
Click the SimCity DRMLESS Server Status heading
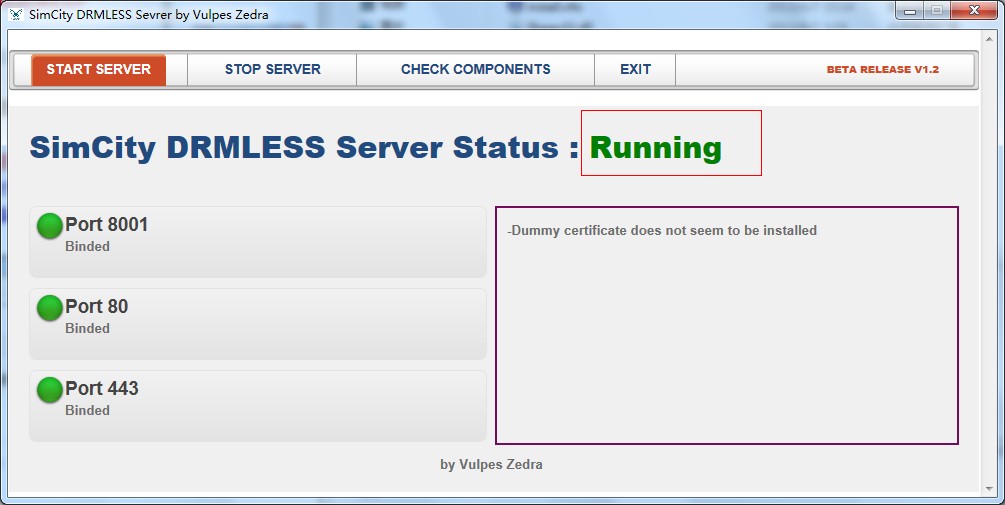pos(304,147)
